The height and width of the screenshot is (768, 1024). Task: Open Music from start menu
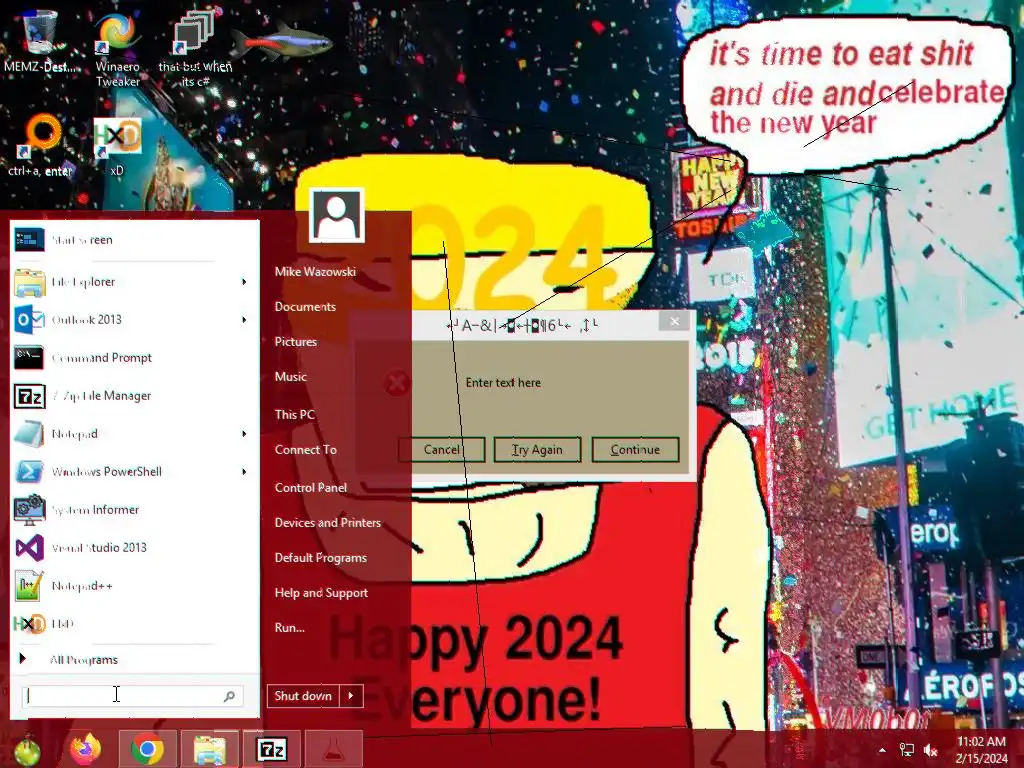click(291, 377)
